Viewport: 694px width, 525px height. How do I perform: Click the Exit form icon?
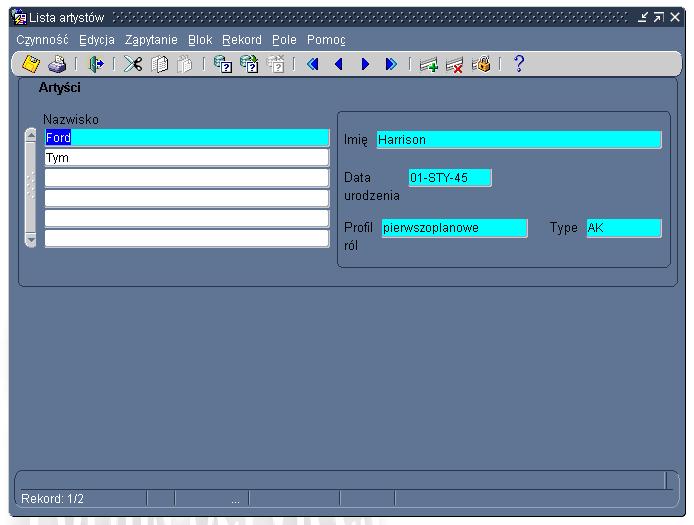96,64
